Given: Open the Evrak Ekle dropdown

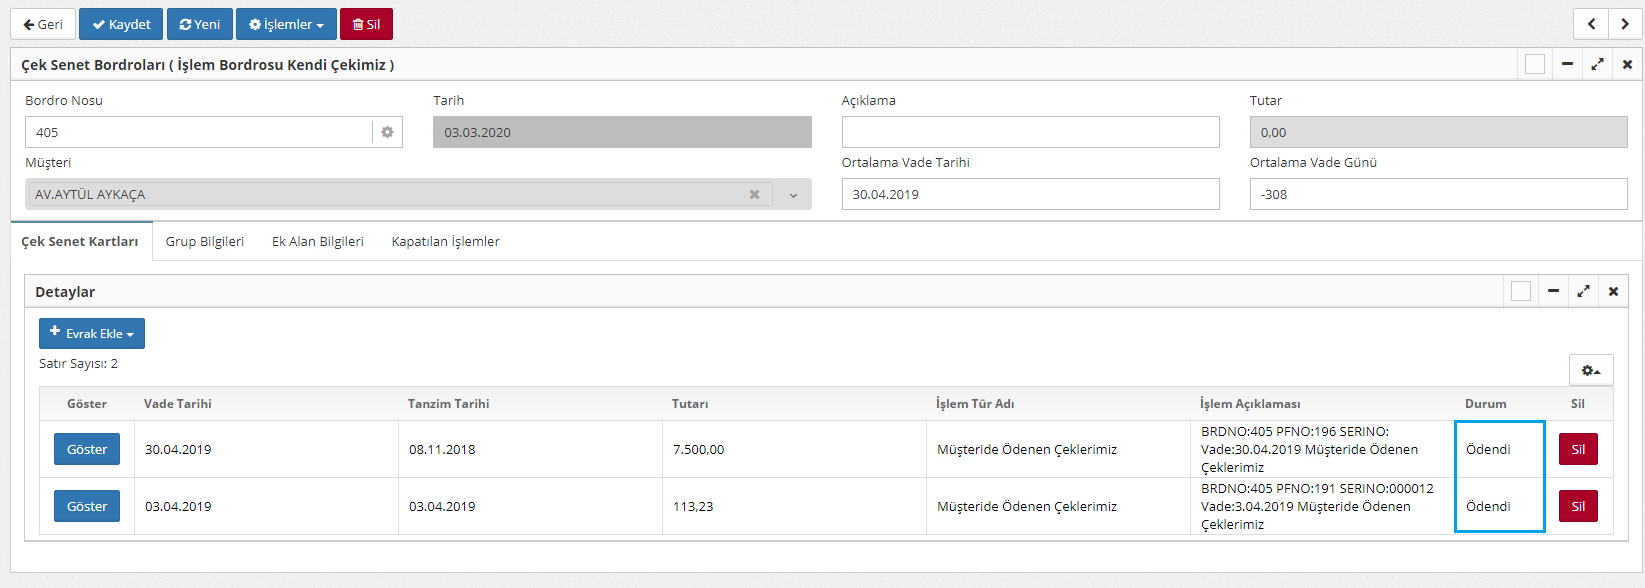Looking at the screenshot, I should click(x=92, y=334).
